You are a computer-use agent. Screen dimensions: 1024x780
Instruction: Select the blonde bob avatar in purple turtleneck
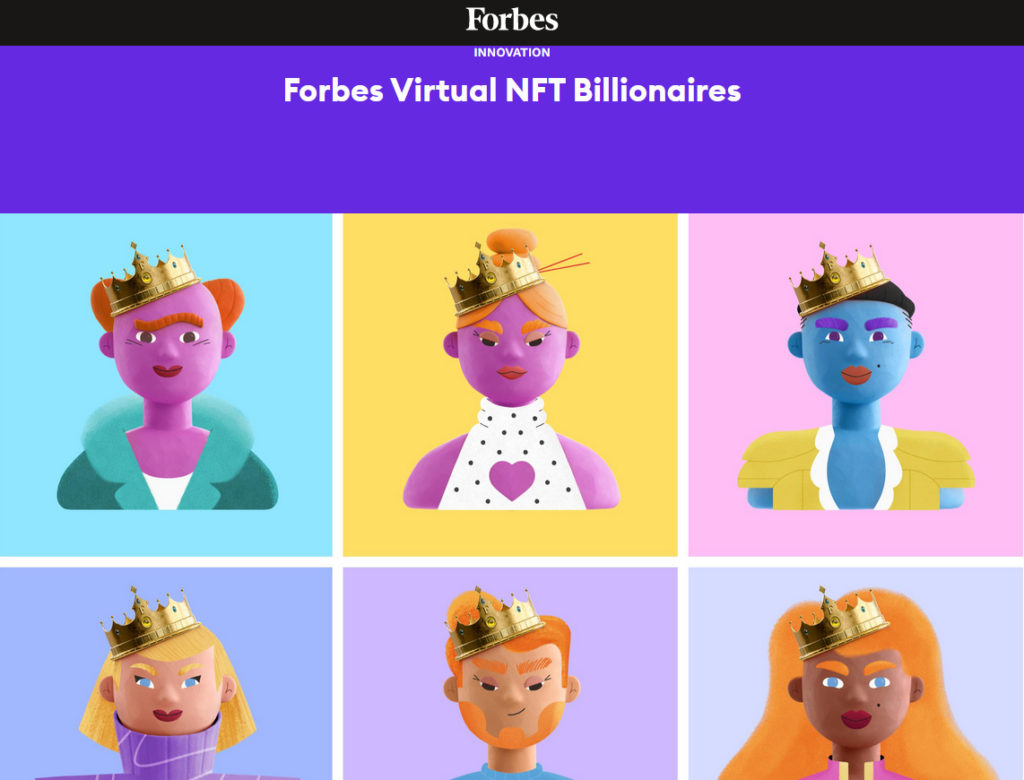click(166, 674)
